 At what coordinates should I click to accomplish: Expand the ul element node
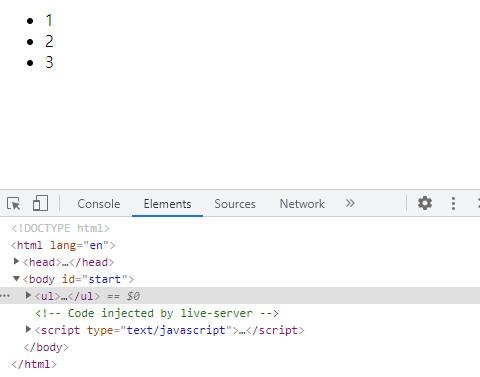coord(28,295)
